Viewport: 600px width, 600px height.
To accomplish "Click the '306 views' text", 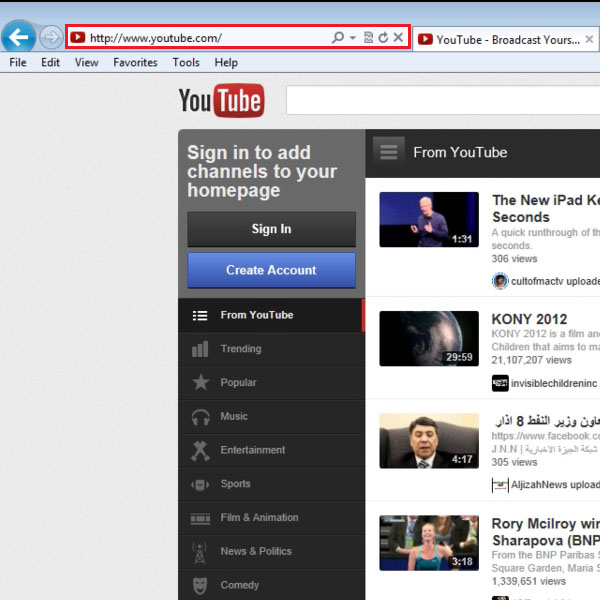I will (514, 259).
